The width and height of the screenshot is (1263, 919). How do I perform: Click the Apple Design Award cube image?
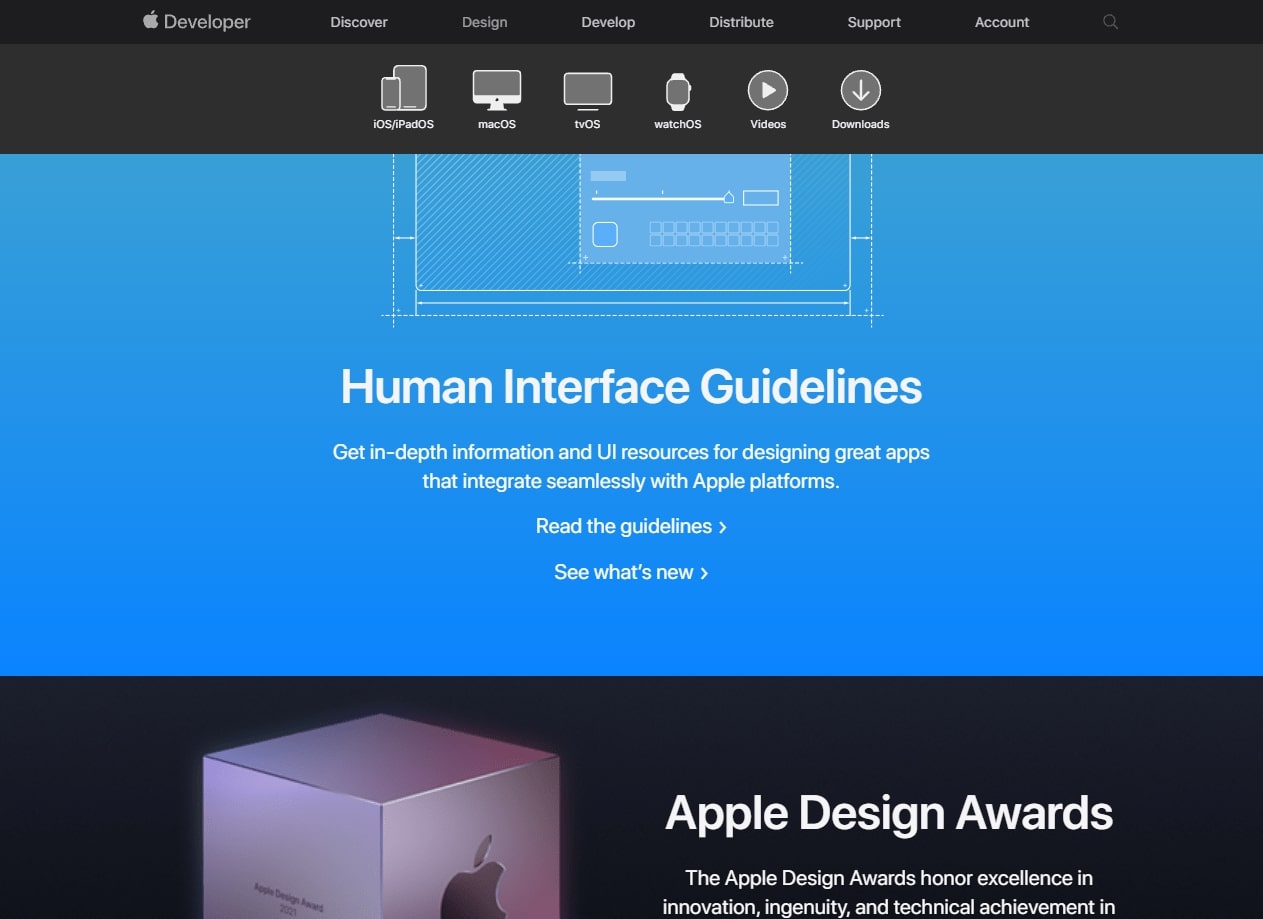pyautogui.click(x=382, y=817)
